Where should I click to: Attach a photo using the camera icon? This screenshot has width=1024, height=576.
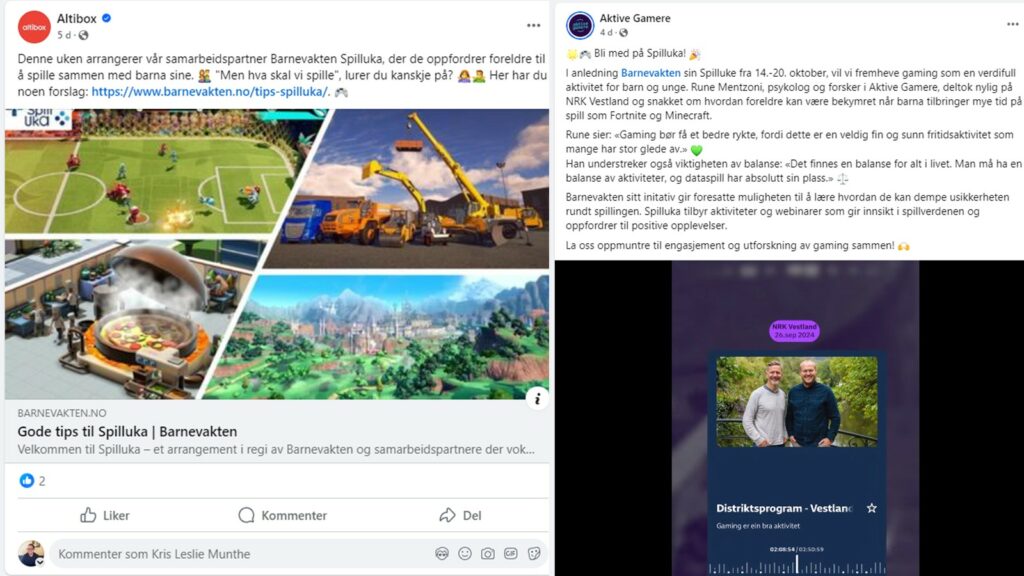click(488, 554)
